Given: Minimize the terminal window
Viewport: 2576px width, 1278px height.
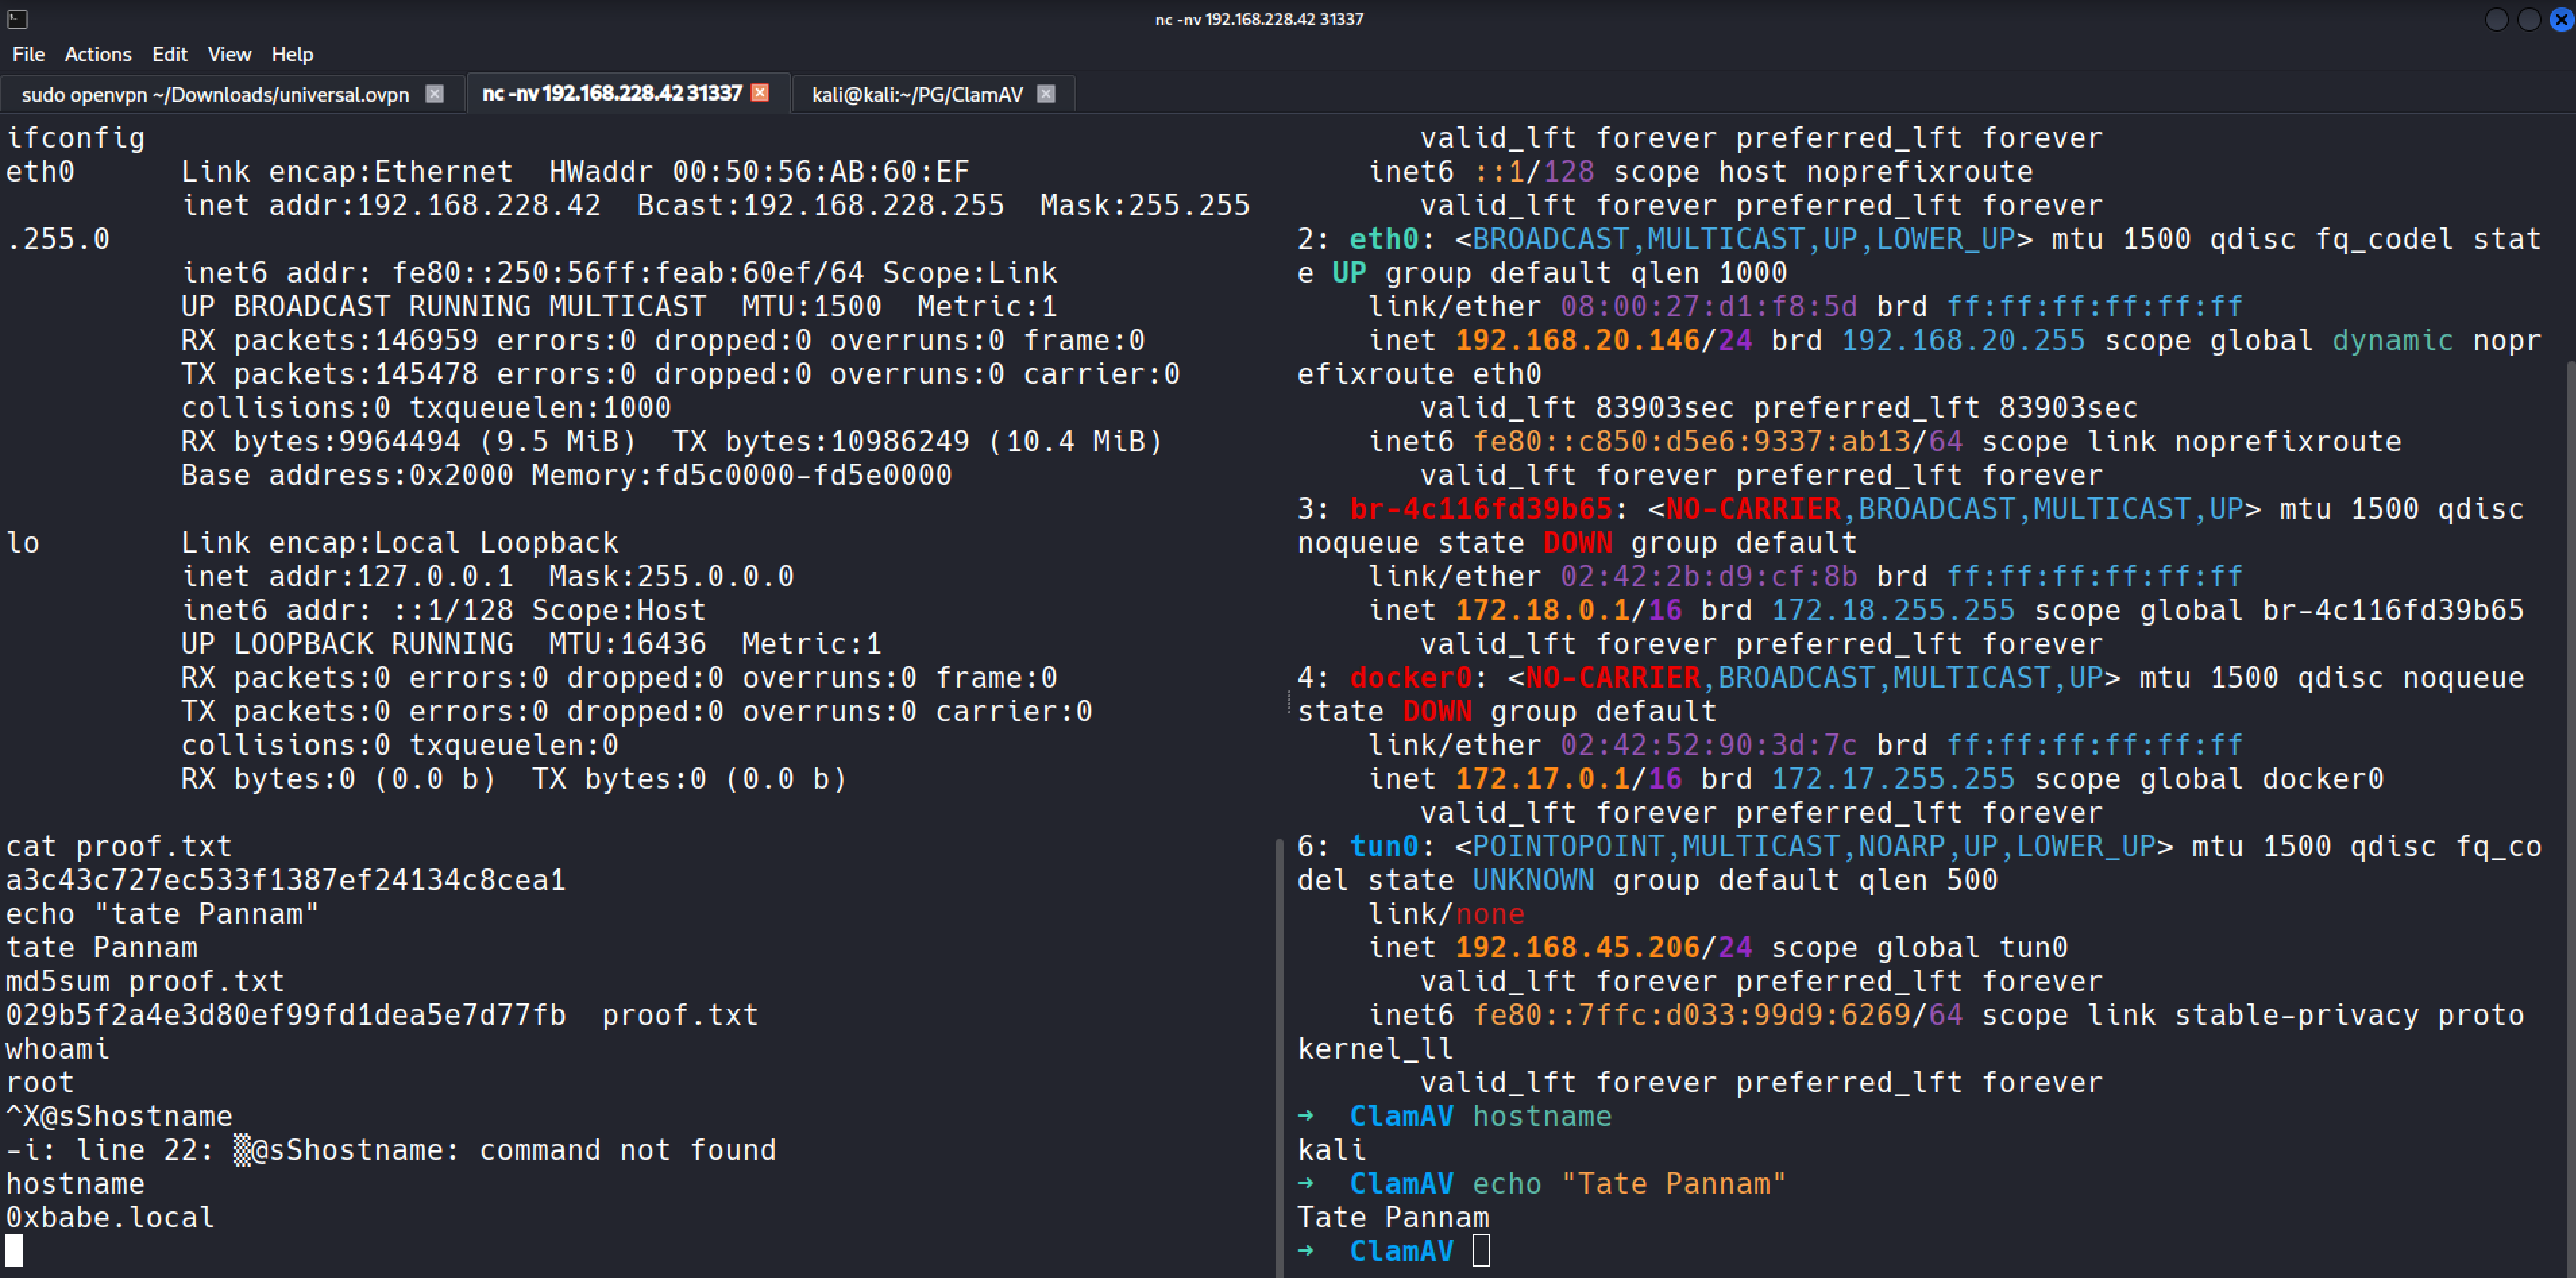Looking at the screenshot, I should tap(2496, 19).
